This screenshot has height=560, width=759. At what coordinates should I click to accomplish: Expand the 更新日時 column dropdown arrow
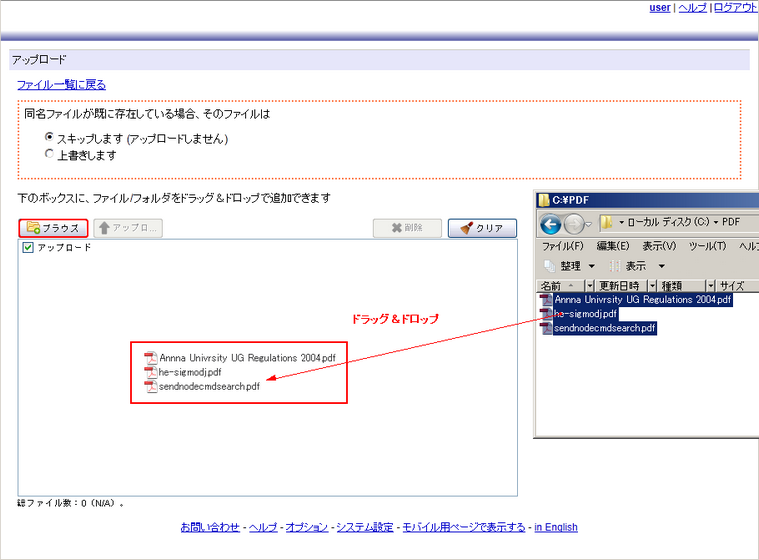click(651, 285)
